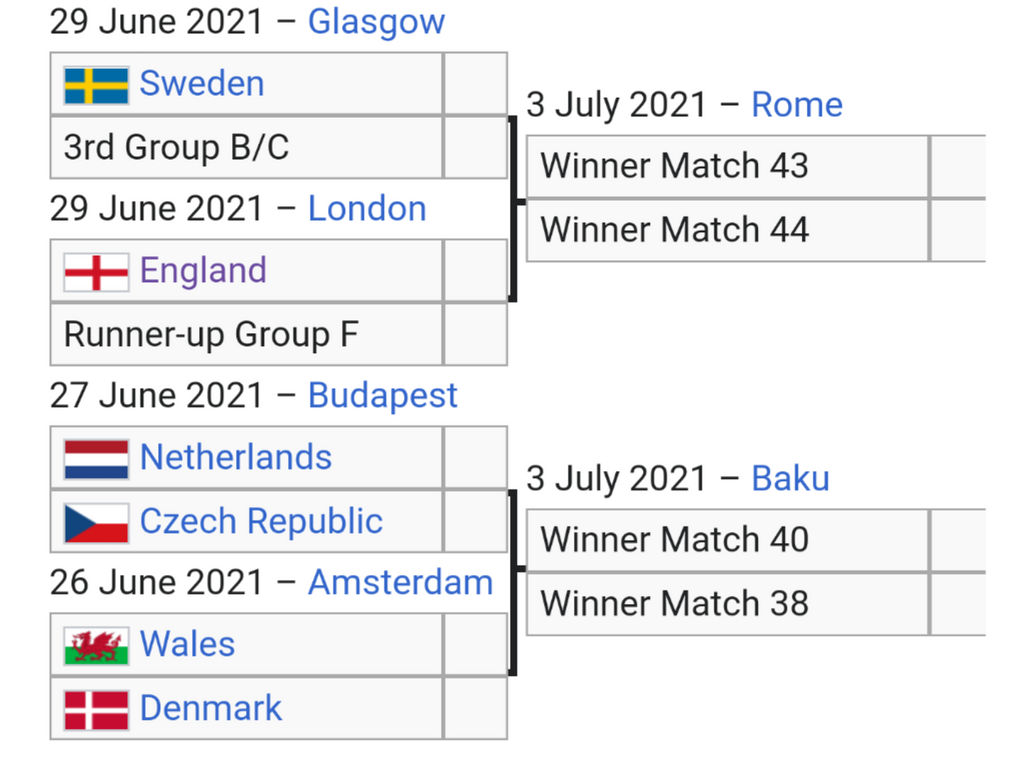1024x775 pixels.
Task: Open the Wales team link
Action: click(187, 645)
